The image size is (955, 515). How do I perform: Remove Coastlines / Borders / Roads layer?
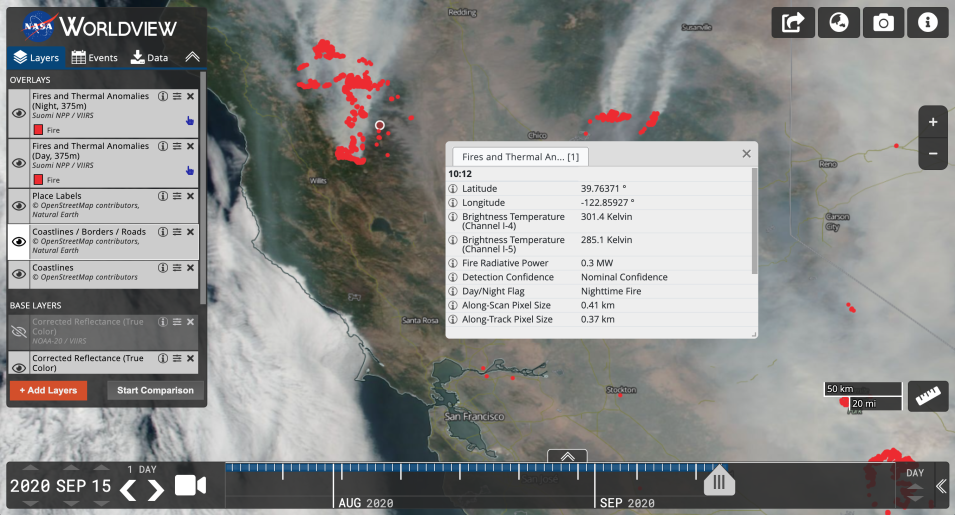pos(191,232)
